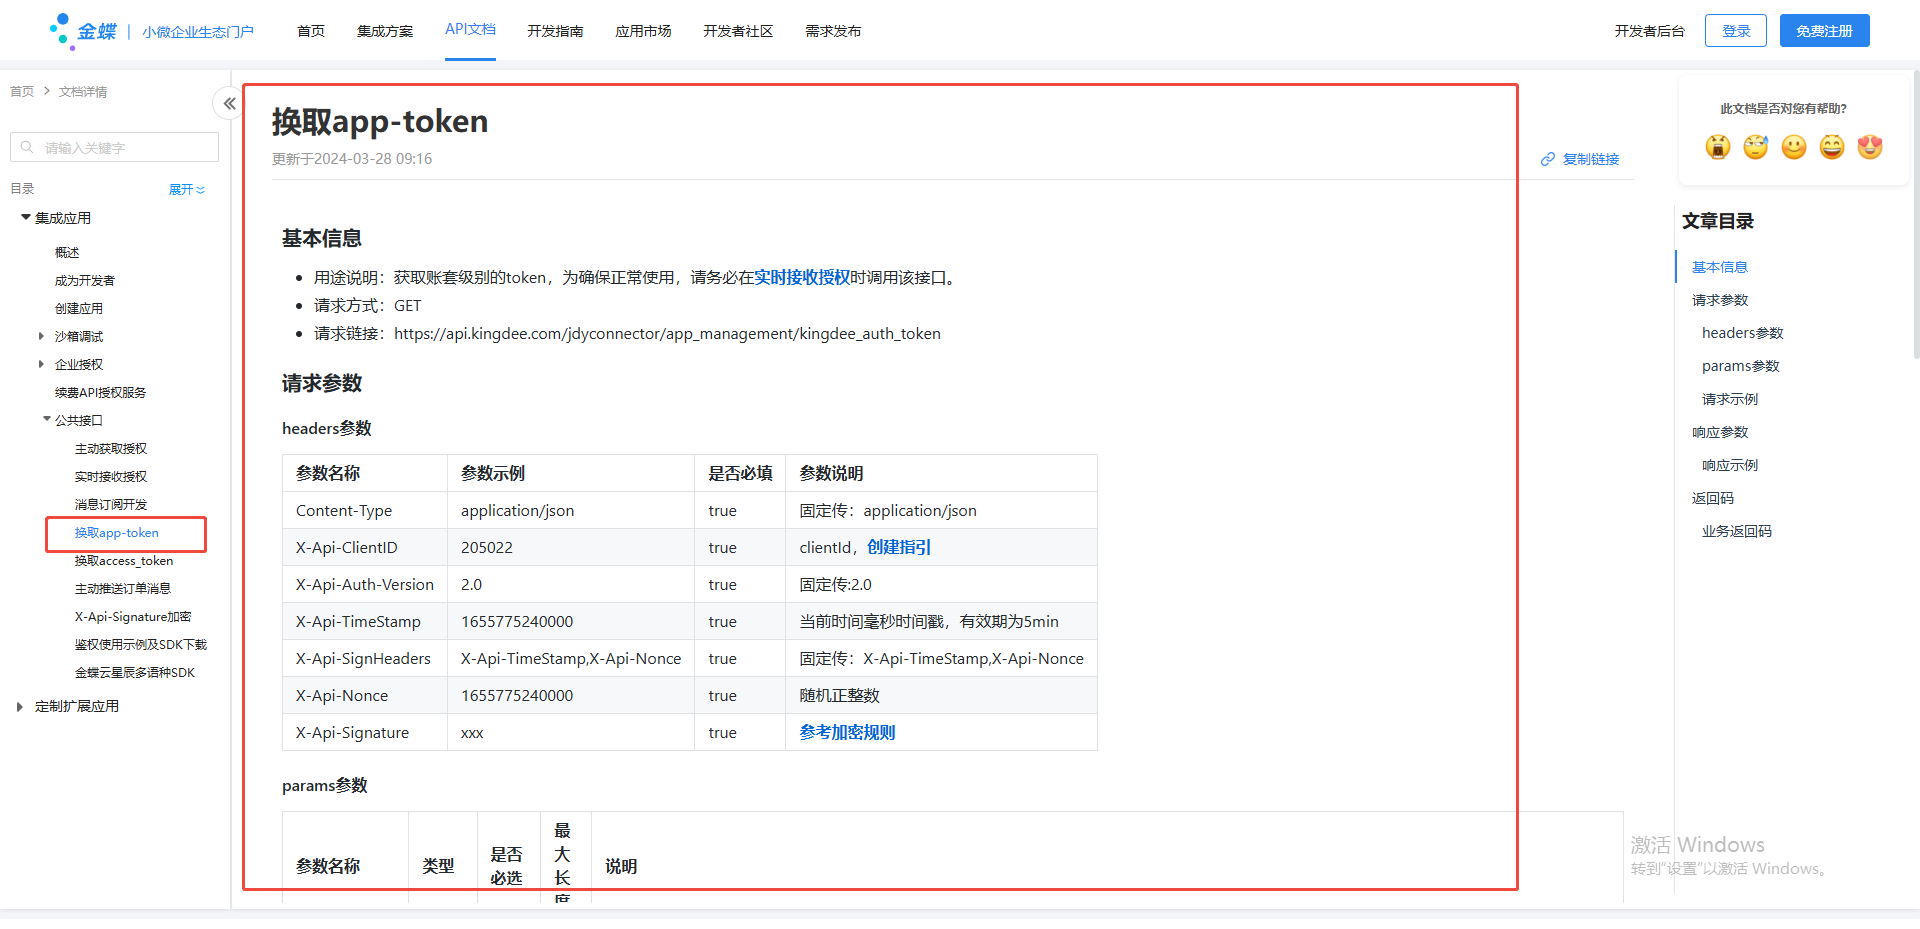
Task: Expand the 沙箱调试 tree node
Action: point(40,336)
